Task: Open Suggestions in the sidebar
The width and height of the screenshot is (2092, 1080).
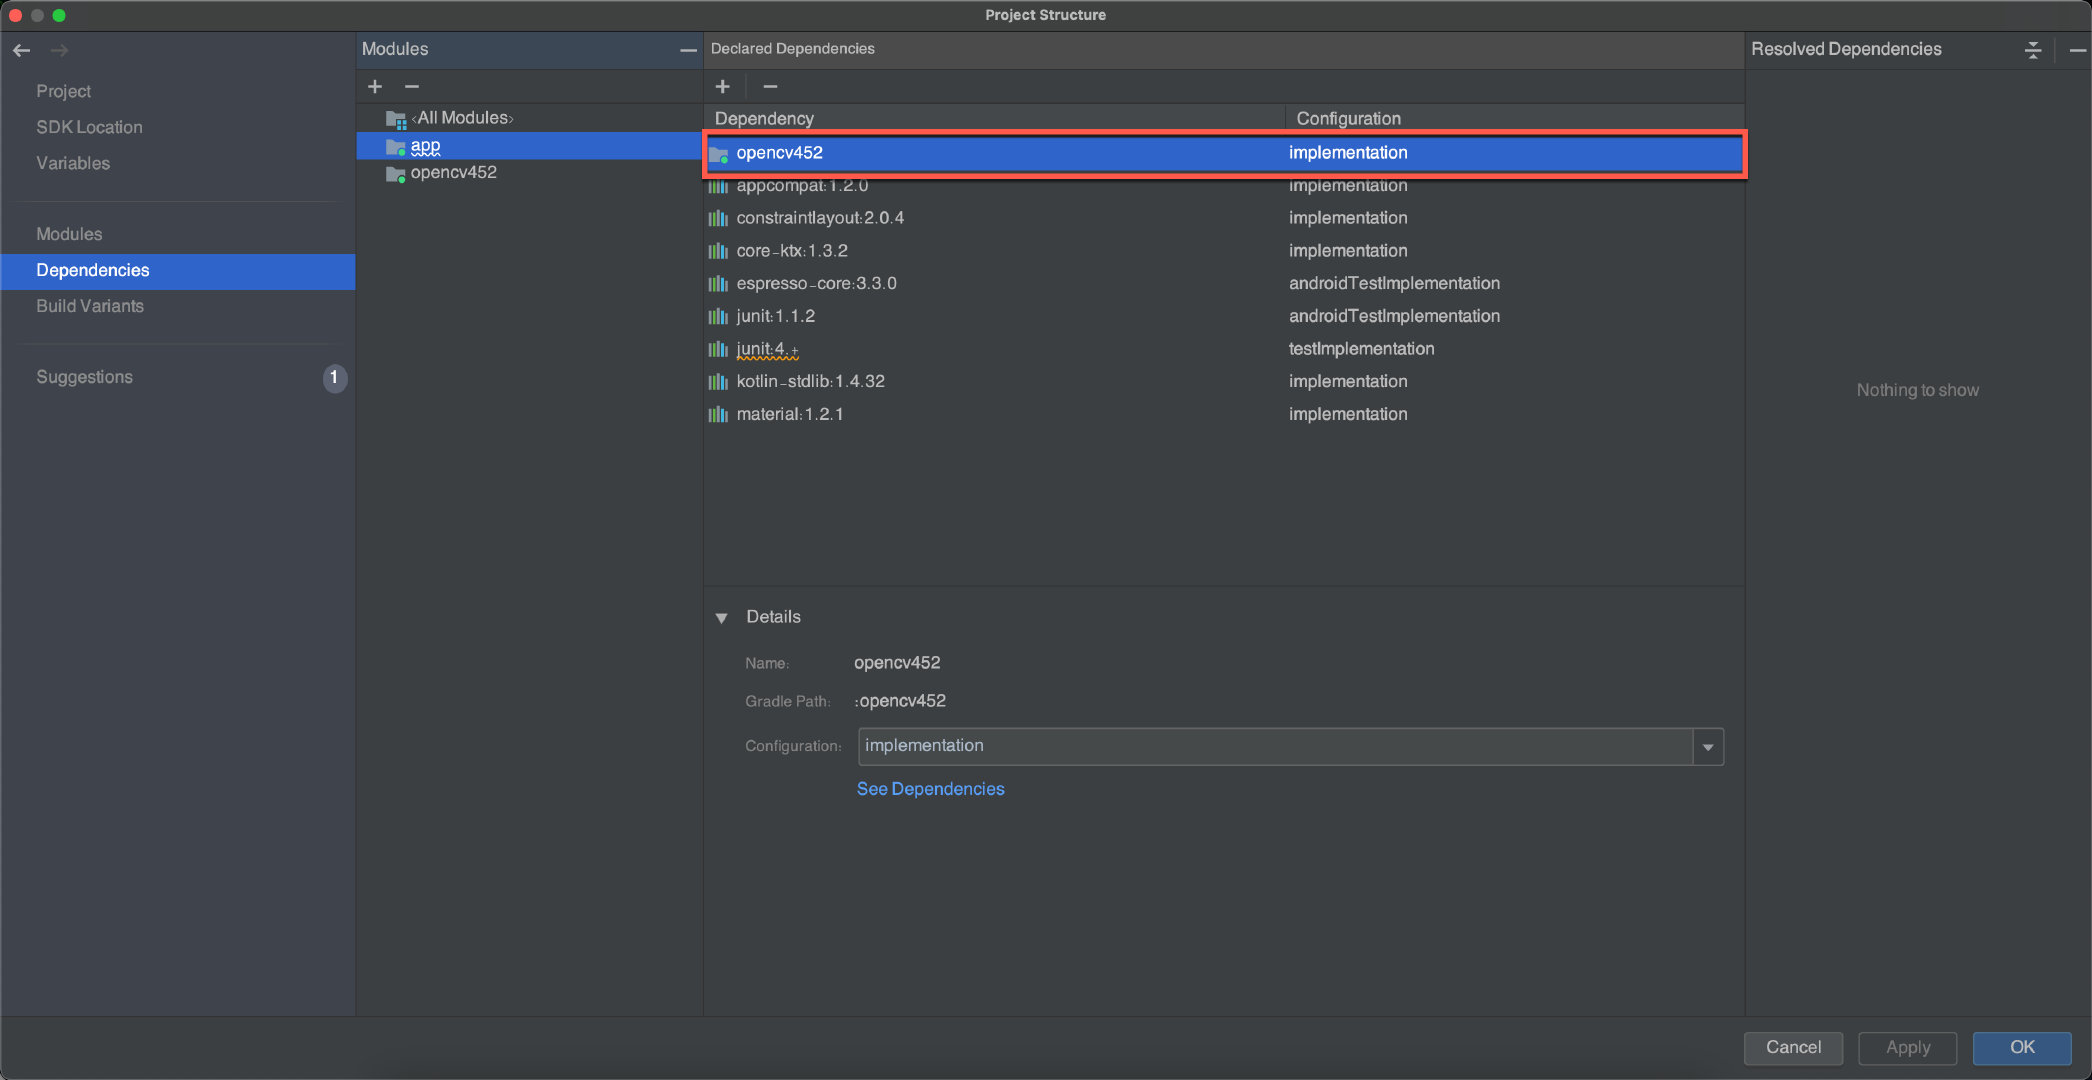Action: pos(84,377)
